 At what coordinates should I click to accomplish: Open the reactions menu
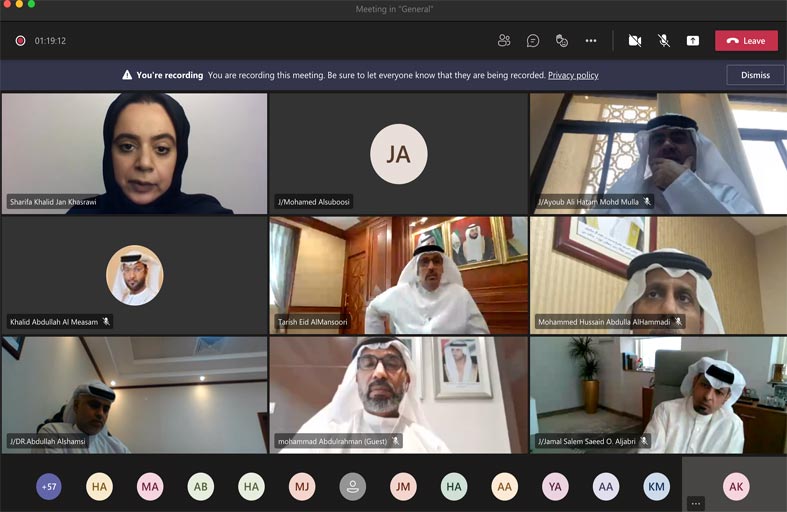[x=562, y=41]
